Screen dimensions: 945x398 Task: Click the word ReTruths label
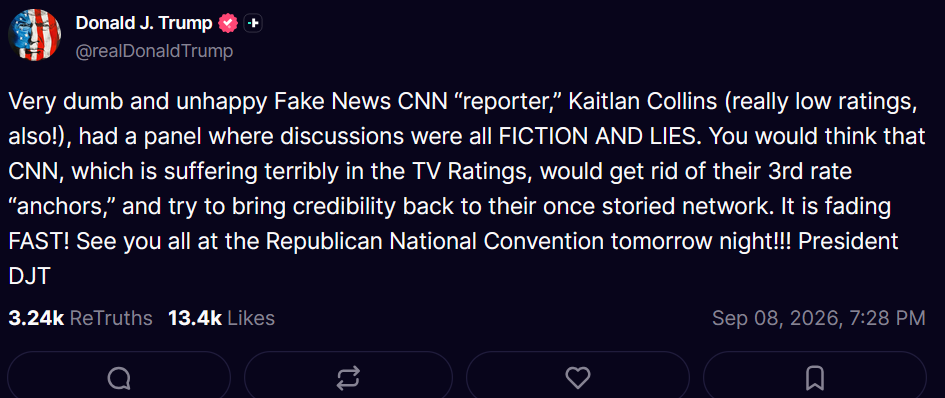(x=111, y=318)
